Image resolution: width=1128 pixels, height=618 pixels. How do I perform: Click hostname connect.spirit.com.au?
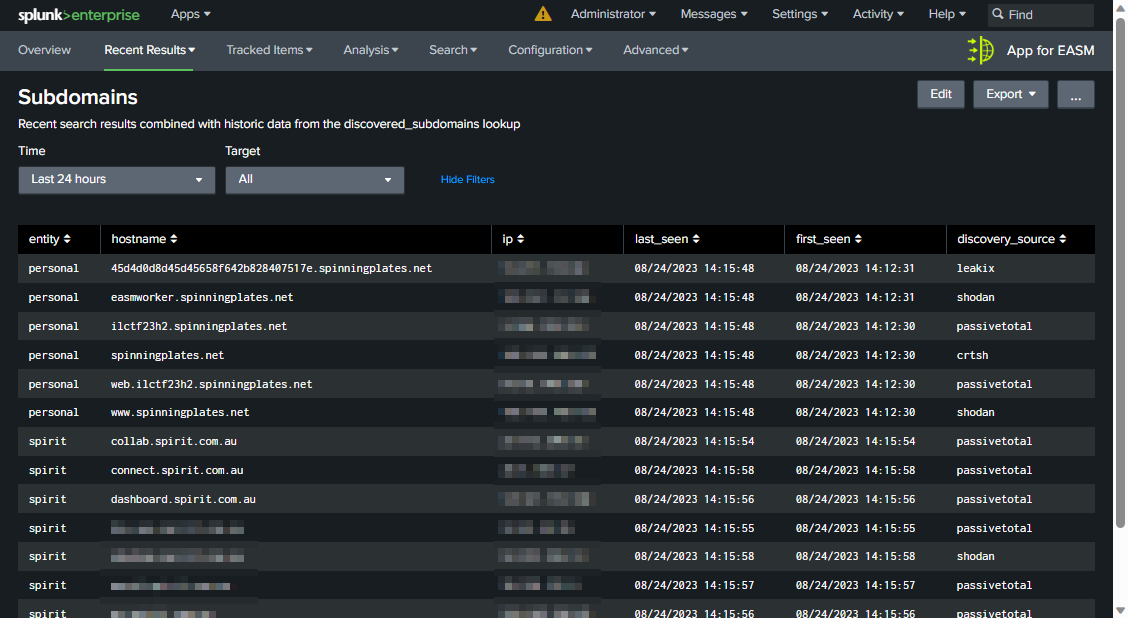tap(177, 470)
